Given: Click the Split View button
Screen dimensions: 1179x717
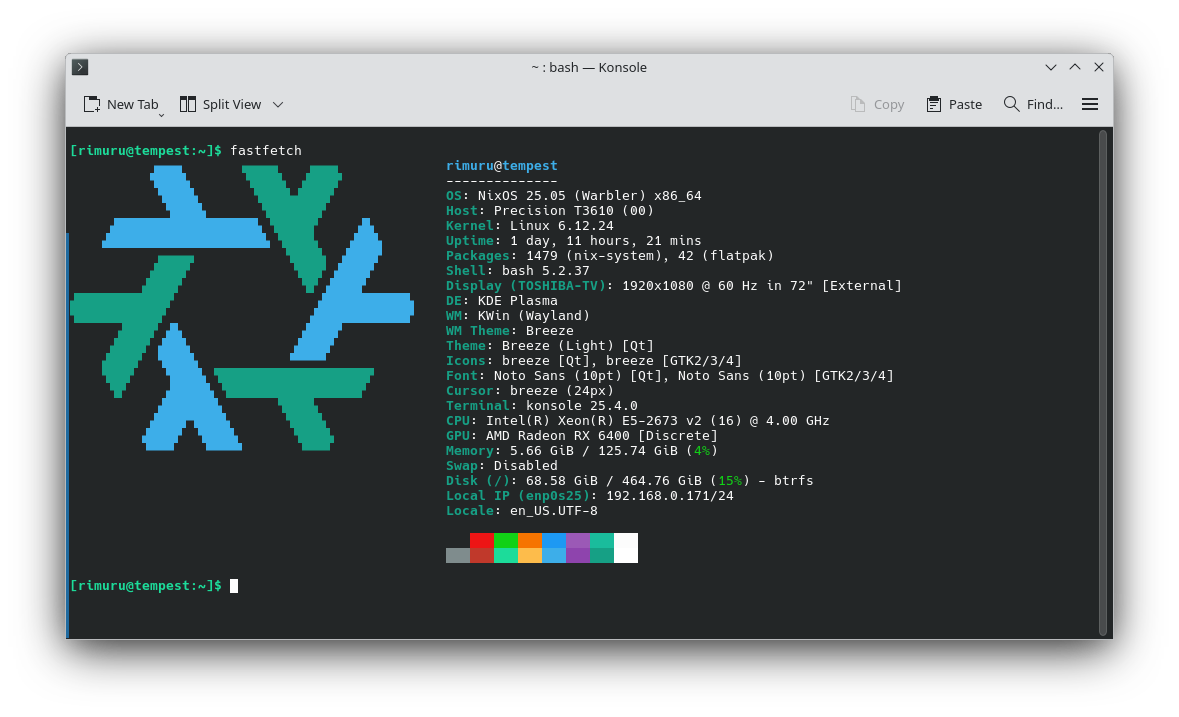Looking at the screenshot, I should click(220, 104).
